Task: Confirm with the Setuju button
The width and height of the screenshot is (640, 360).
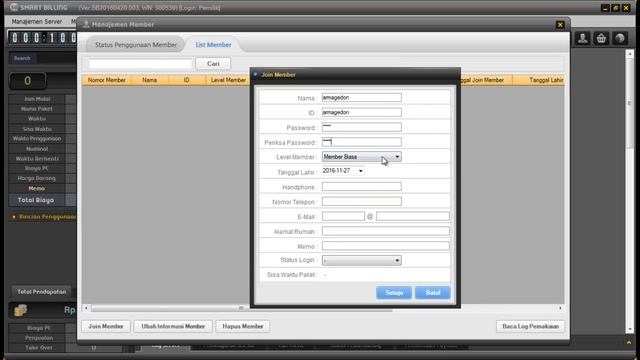Action: coord(394,293)
